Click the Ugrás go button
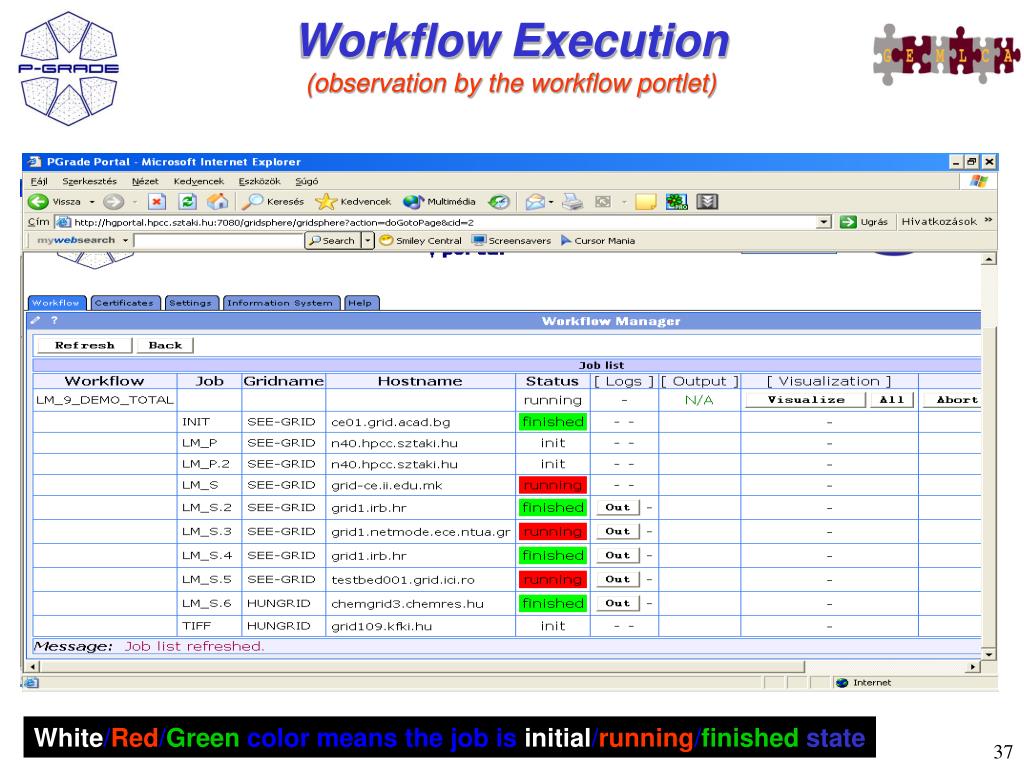This screenshot has width=1024, height=768. (x=864, y=222)
